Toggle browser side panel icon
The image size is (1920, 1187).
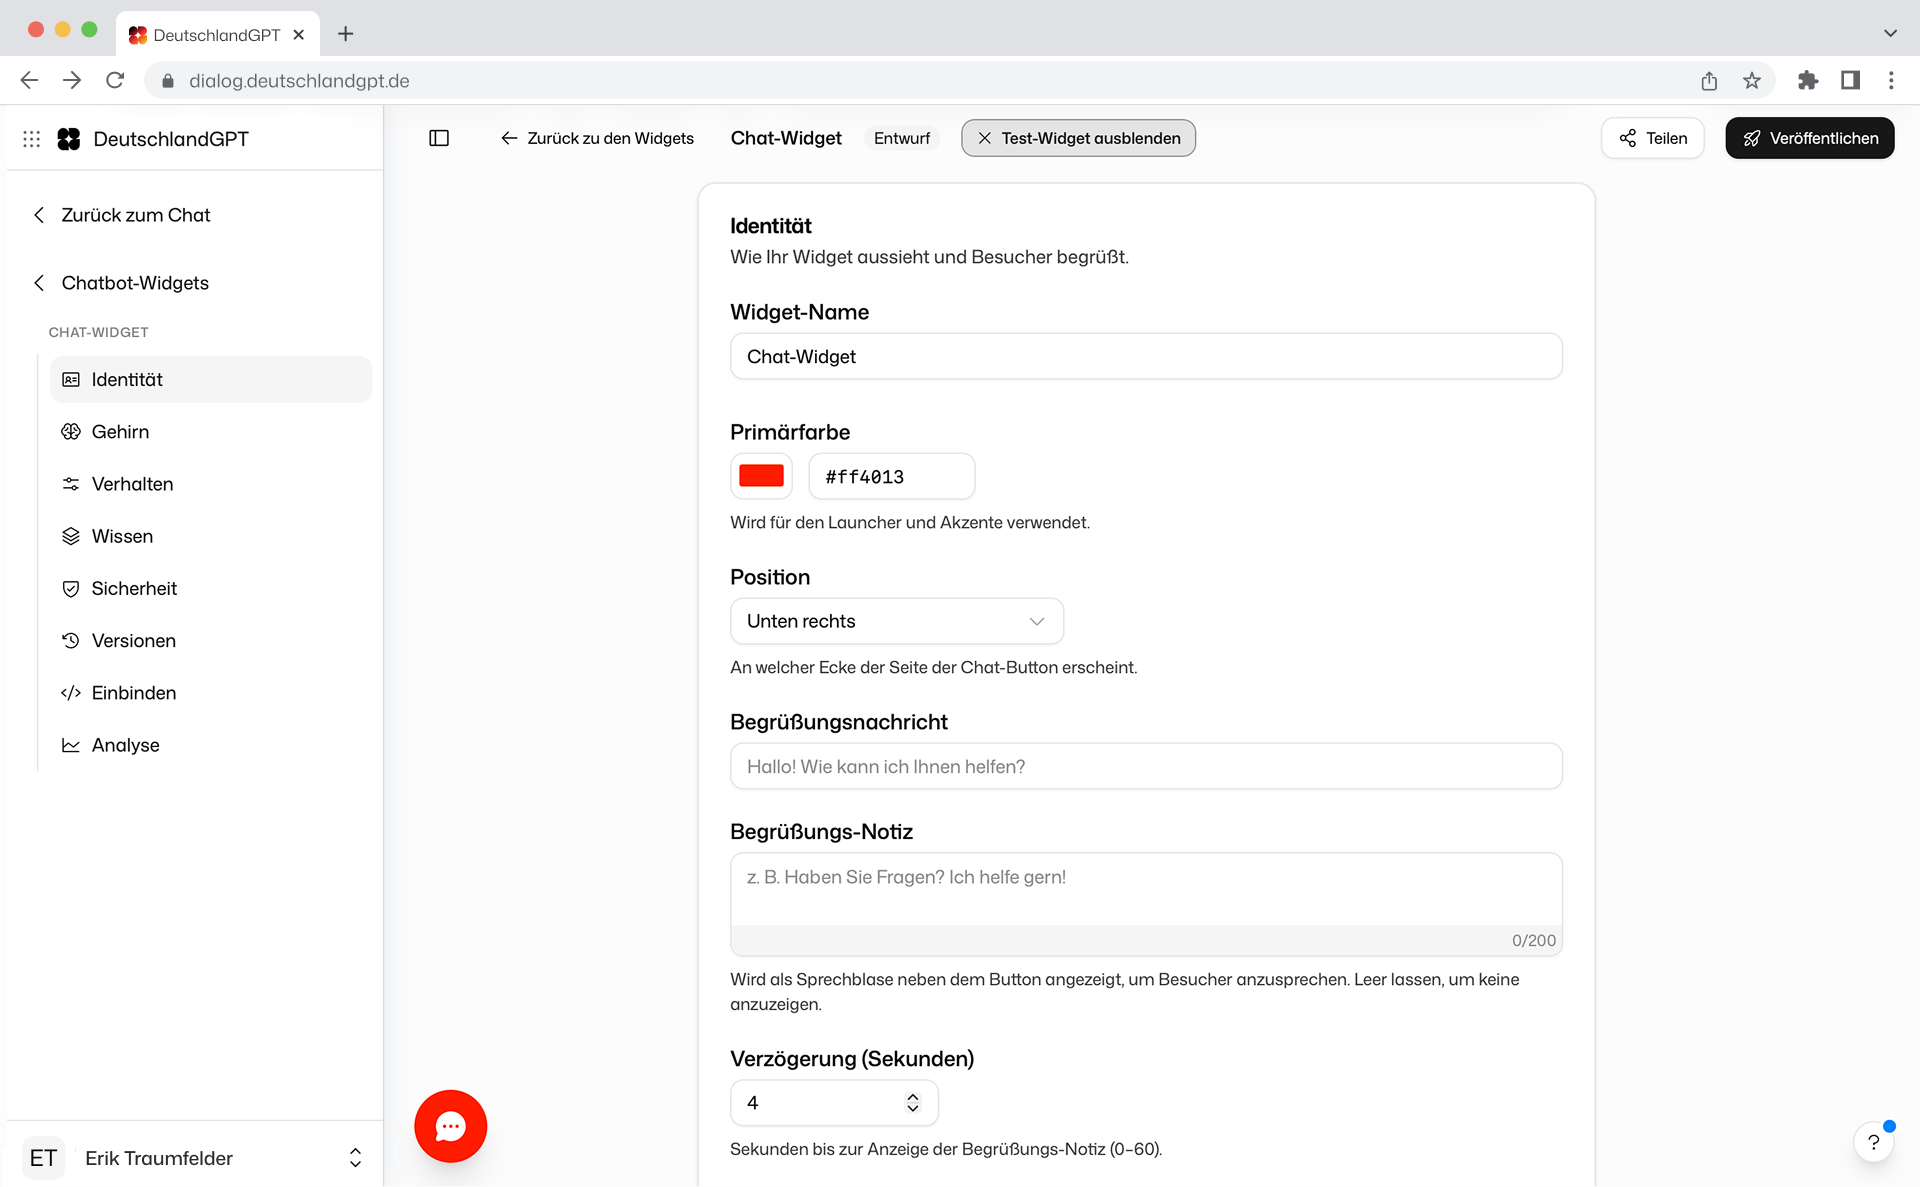pos(1850,81)
